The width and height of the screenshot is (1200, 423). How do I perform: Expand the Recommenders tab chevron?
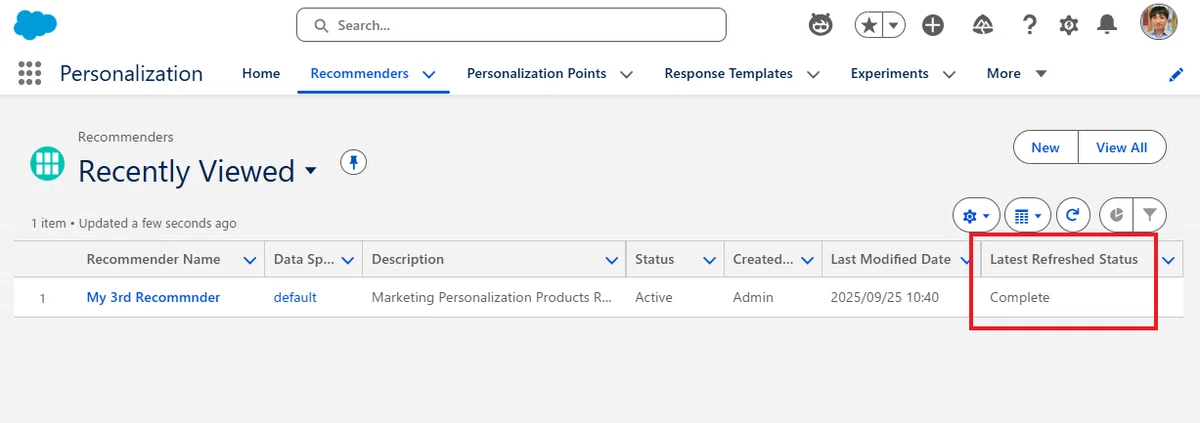(x=429, y=74)
